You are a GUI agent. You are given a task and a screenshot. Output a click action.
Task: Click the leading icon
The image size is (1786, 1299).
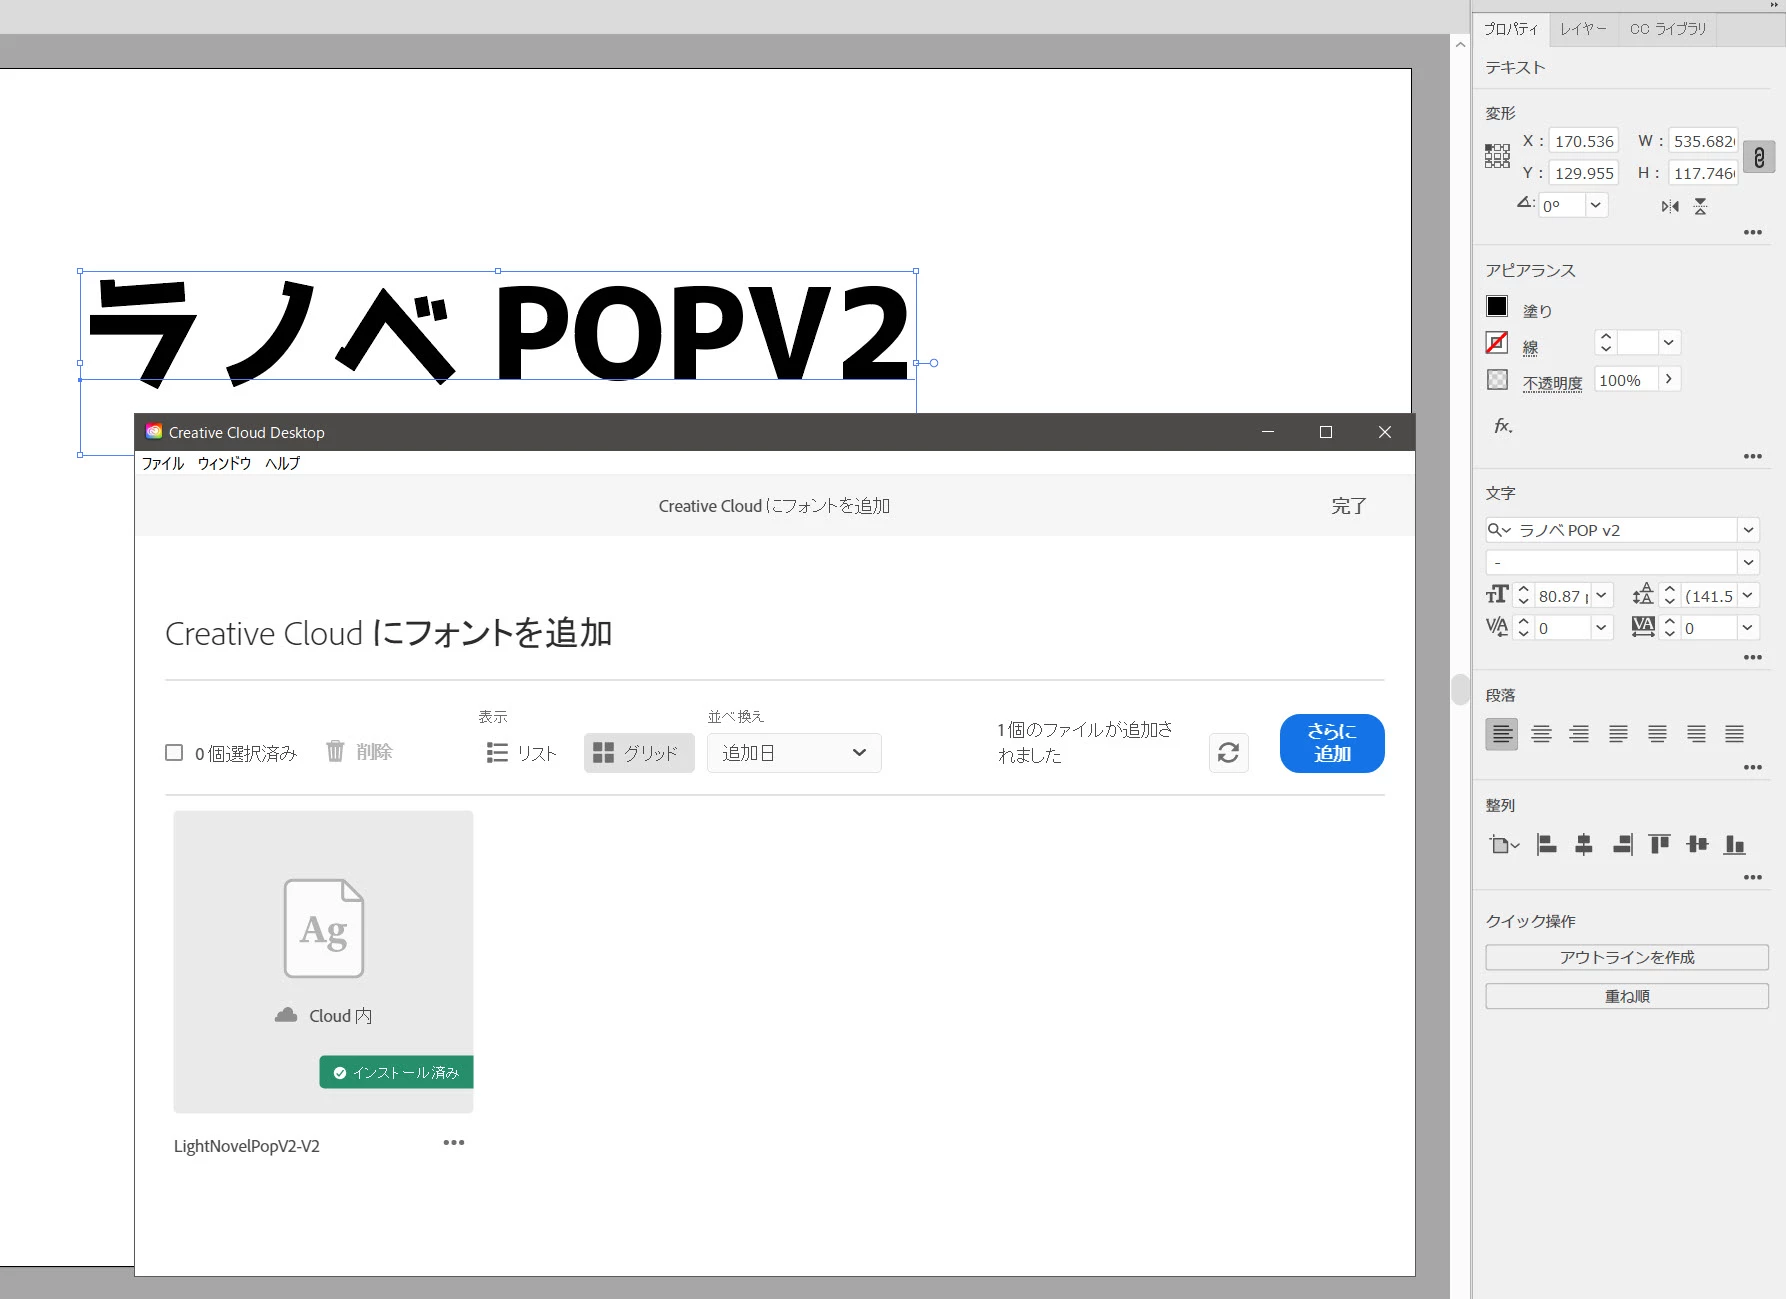coord(1643,595)
